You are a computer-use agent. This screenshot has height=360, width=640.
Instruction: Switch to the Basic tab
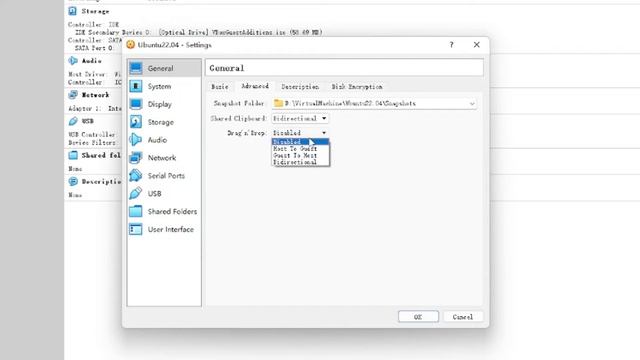(x=220, y=87)
